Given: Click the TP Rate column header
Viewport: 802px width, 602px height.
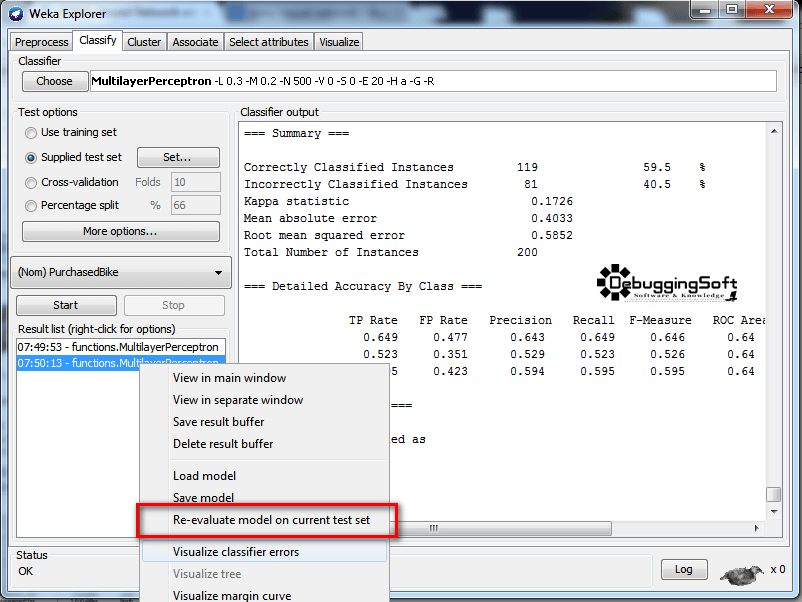Looking at the screenshot, I should click(373, 321).
